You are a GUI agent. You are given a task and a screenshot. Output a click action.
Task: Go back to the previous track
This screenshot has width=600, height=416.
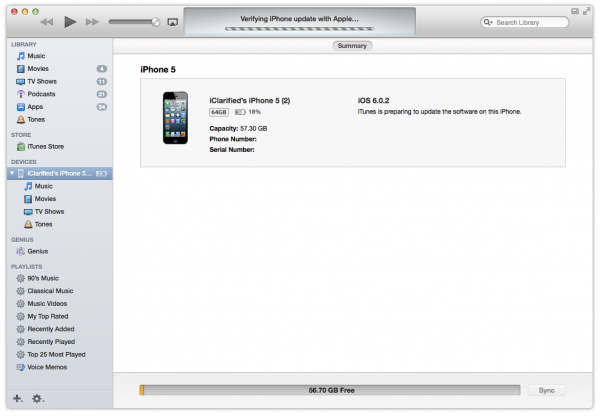(x=46, y=21)
